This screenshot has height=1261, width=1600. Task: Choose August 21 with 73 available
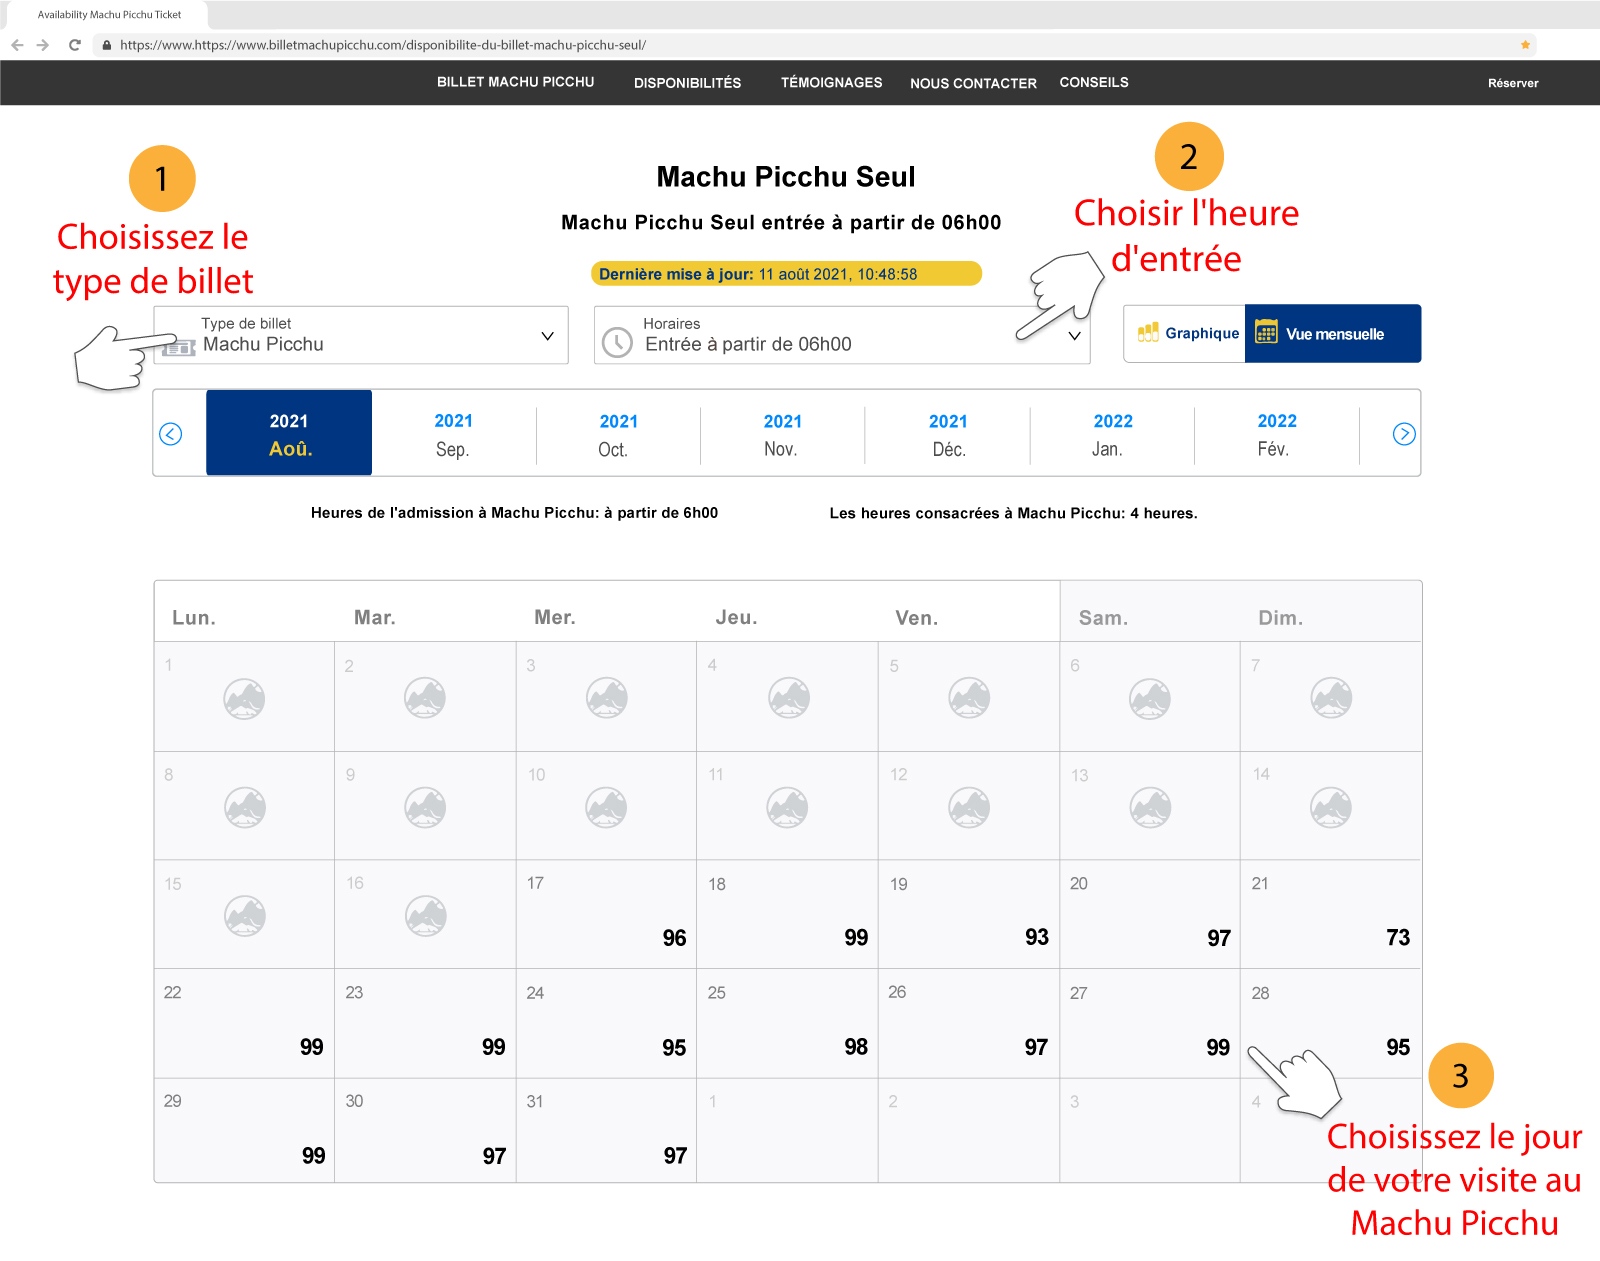point(1331,914)
